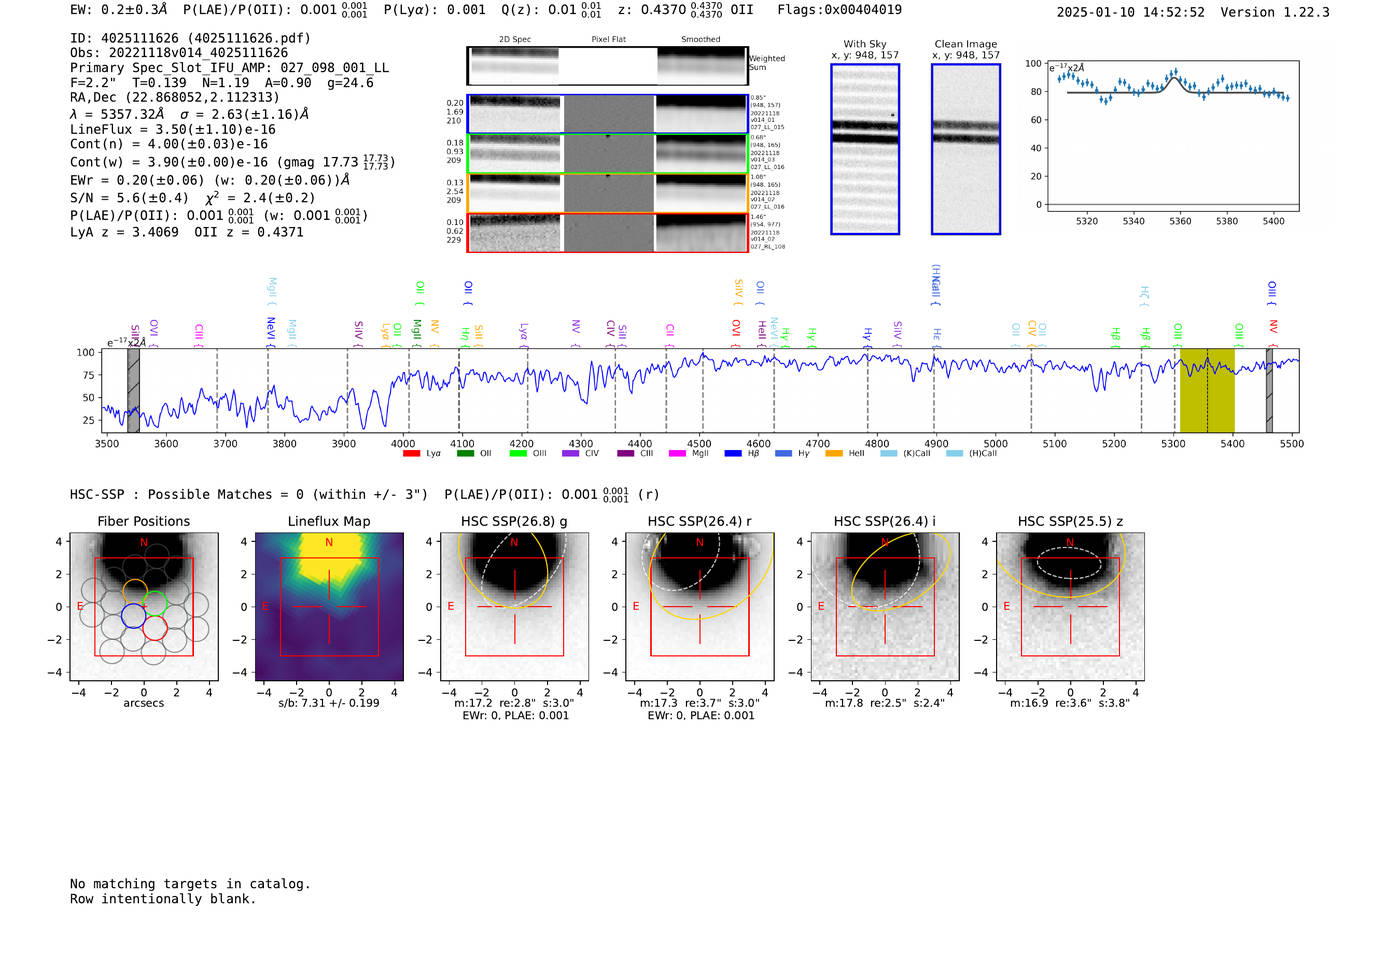
Task: Open the HSC SSP(26.4) r image
Action: [700, 607]
